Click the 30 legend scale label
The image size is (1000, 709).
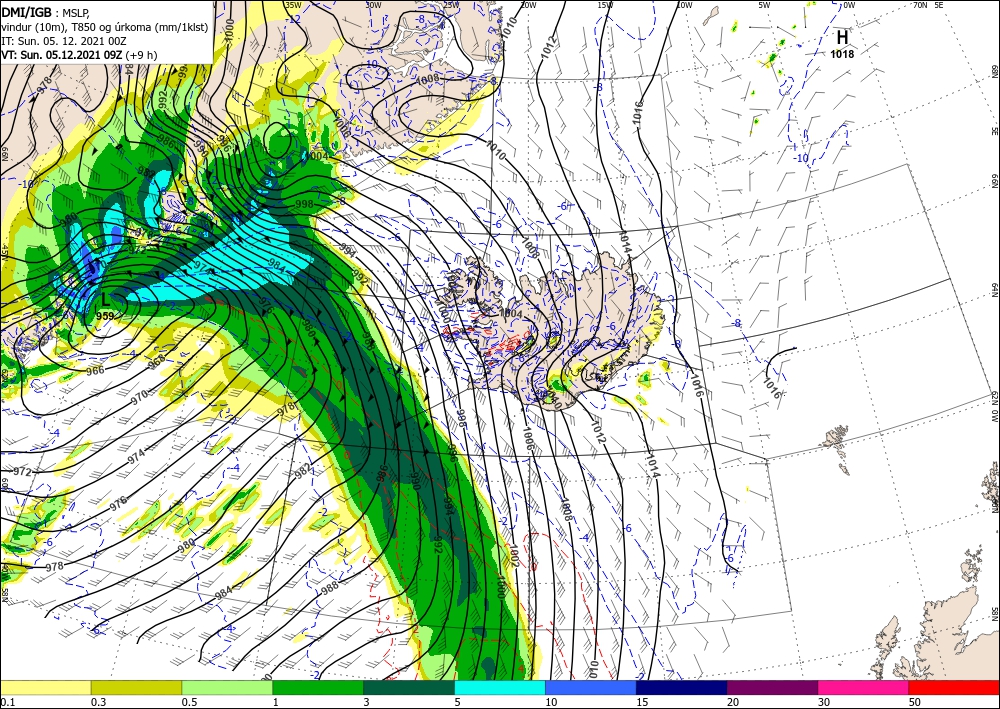[x=825, y=702]
